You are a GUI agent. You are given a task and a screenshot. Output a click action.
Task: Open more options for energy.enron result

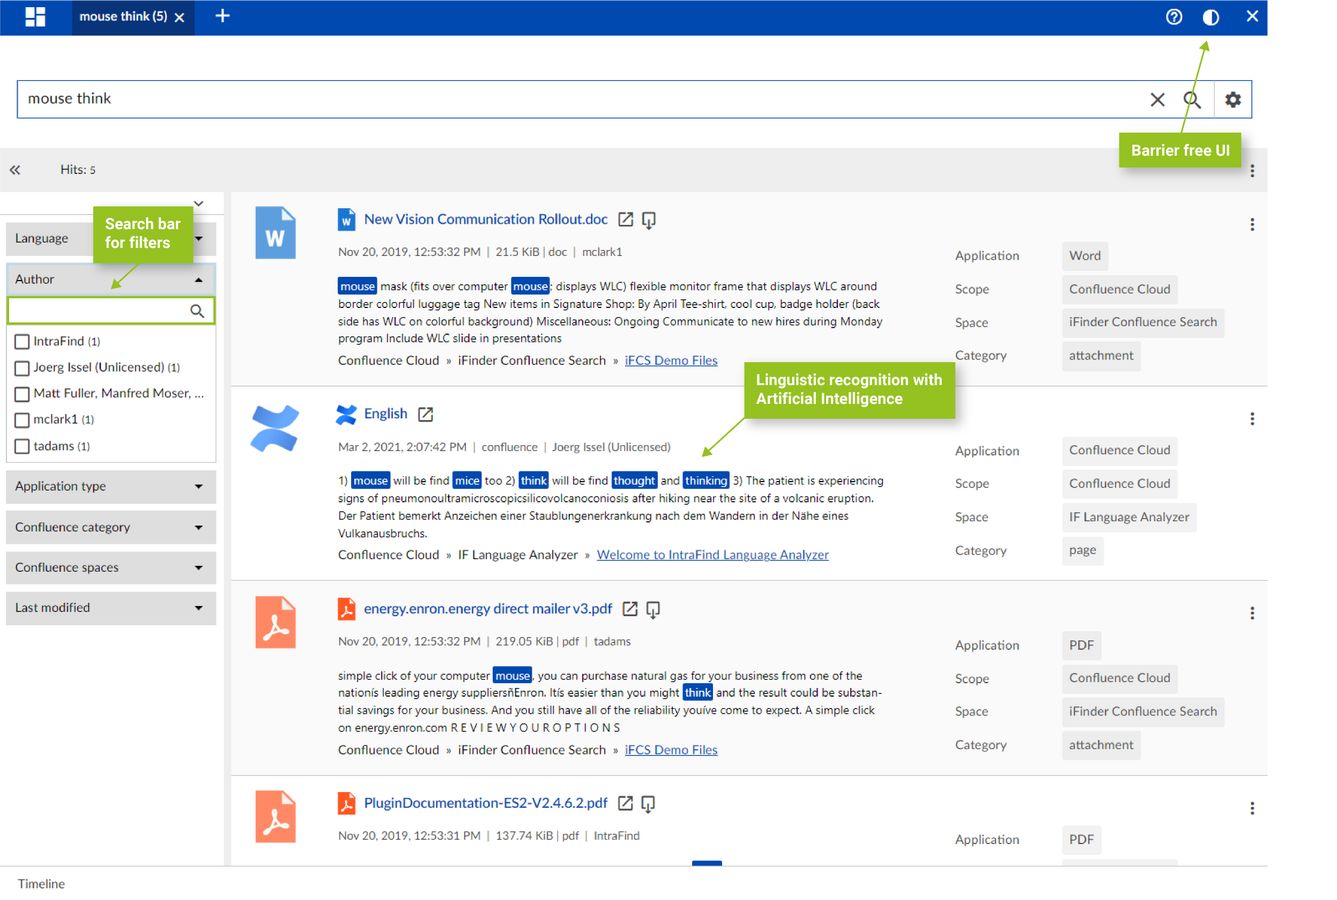[1252, 613]
